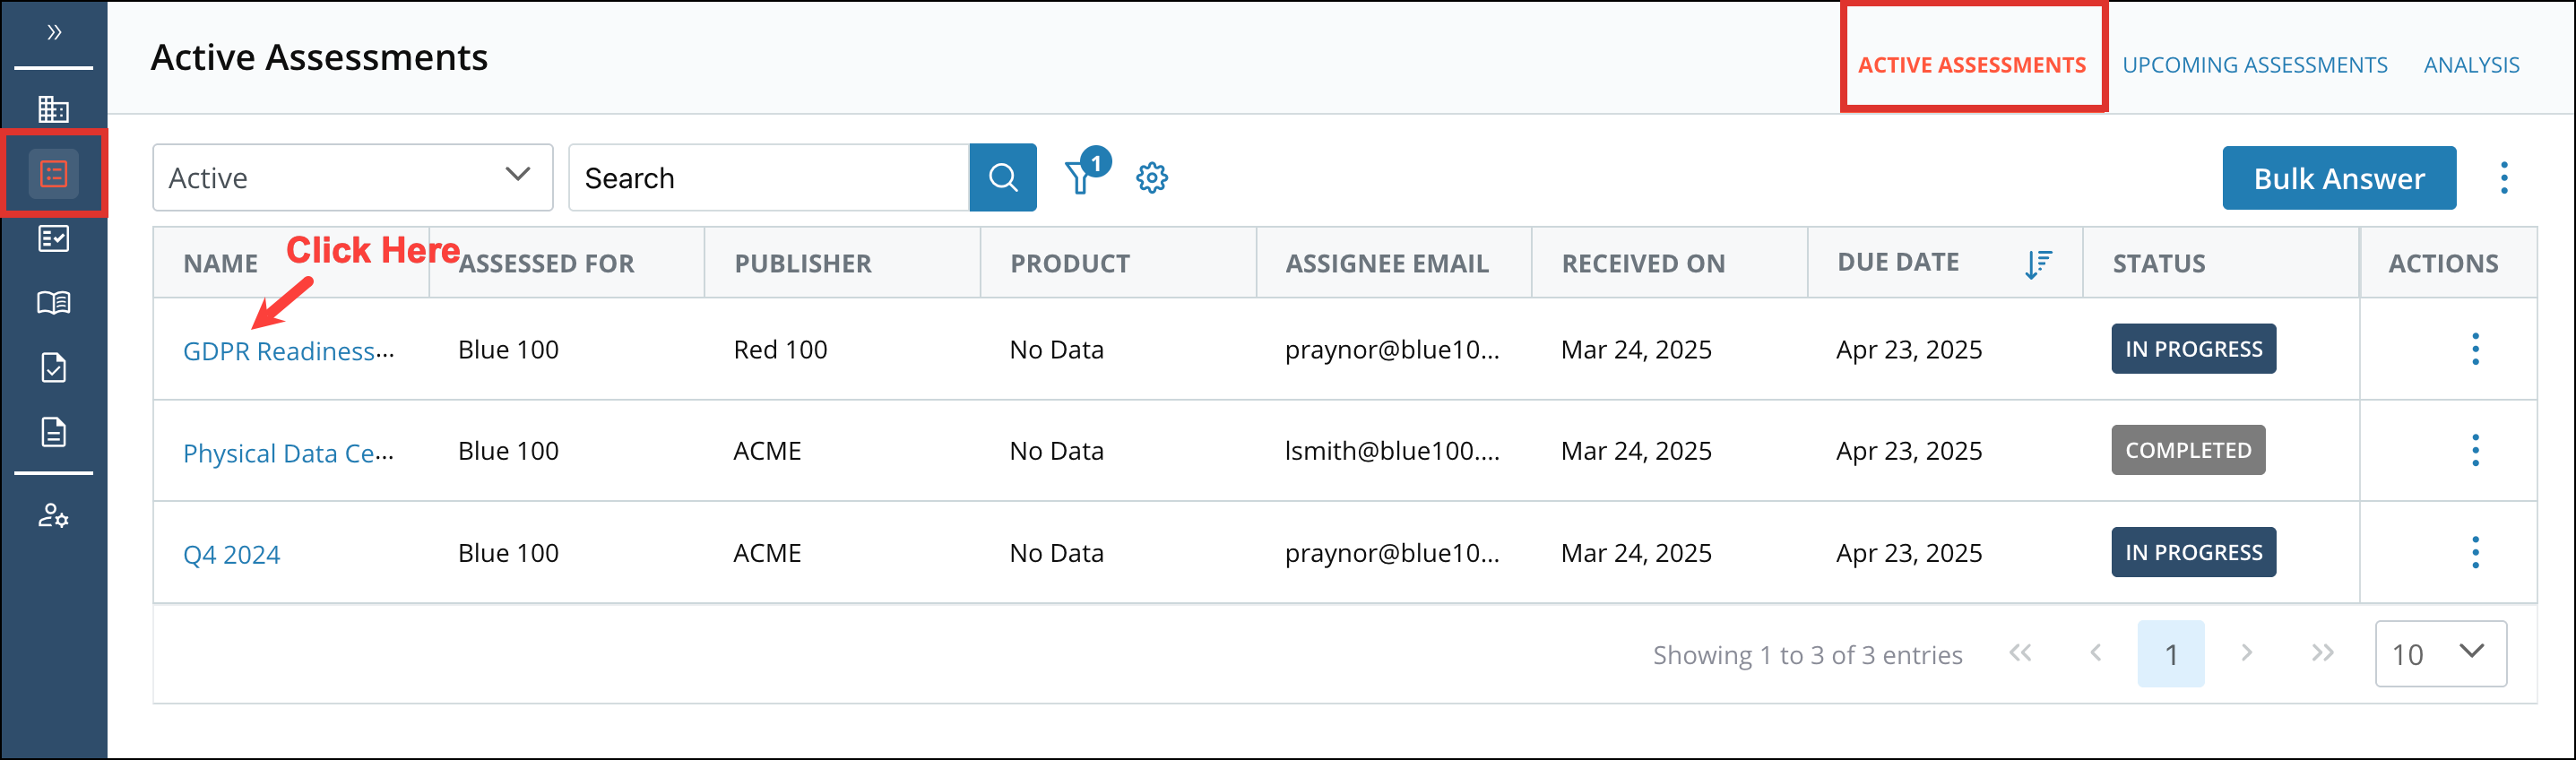Viewport: 2576px width, 760px height.
Task: Open actions menu for Physical Data row
Action: (x=2475, y=450)
